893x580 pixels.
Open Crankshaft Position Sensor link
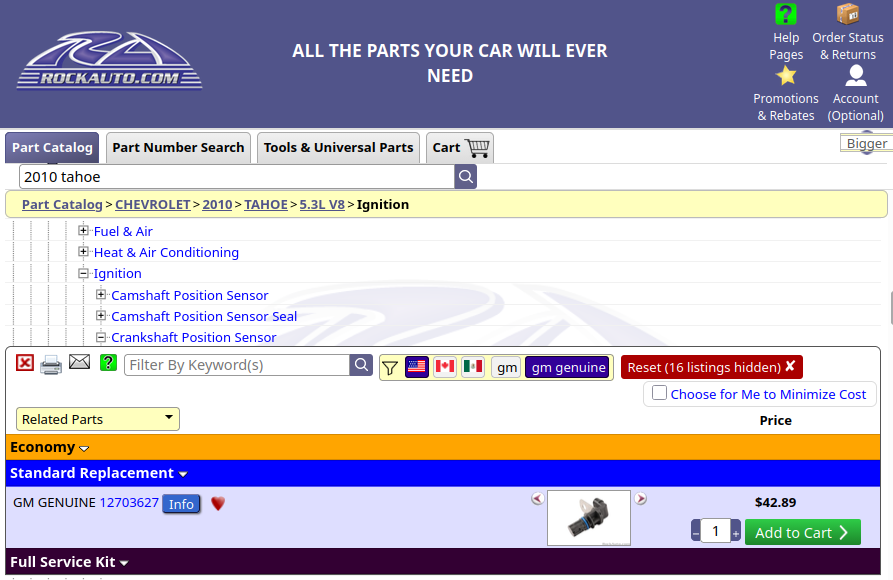pos(194,337)
